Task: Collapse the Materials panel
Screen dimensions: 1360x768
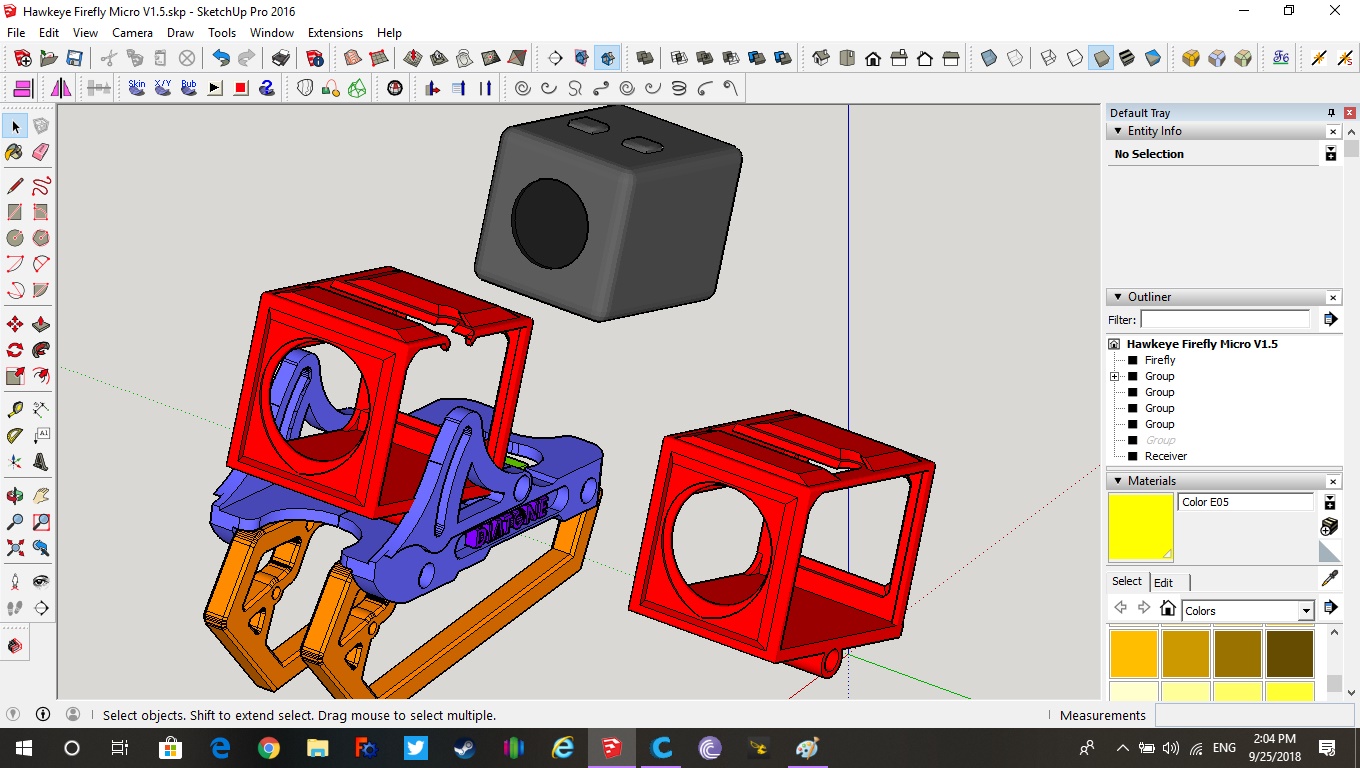Action: coord(1117,481)
